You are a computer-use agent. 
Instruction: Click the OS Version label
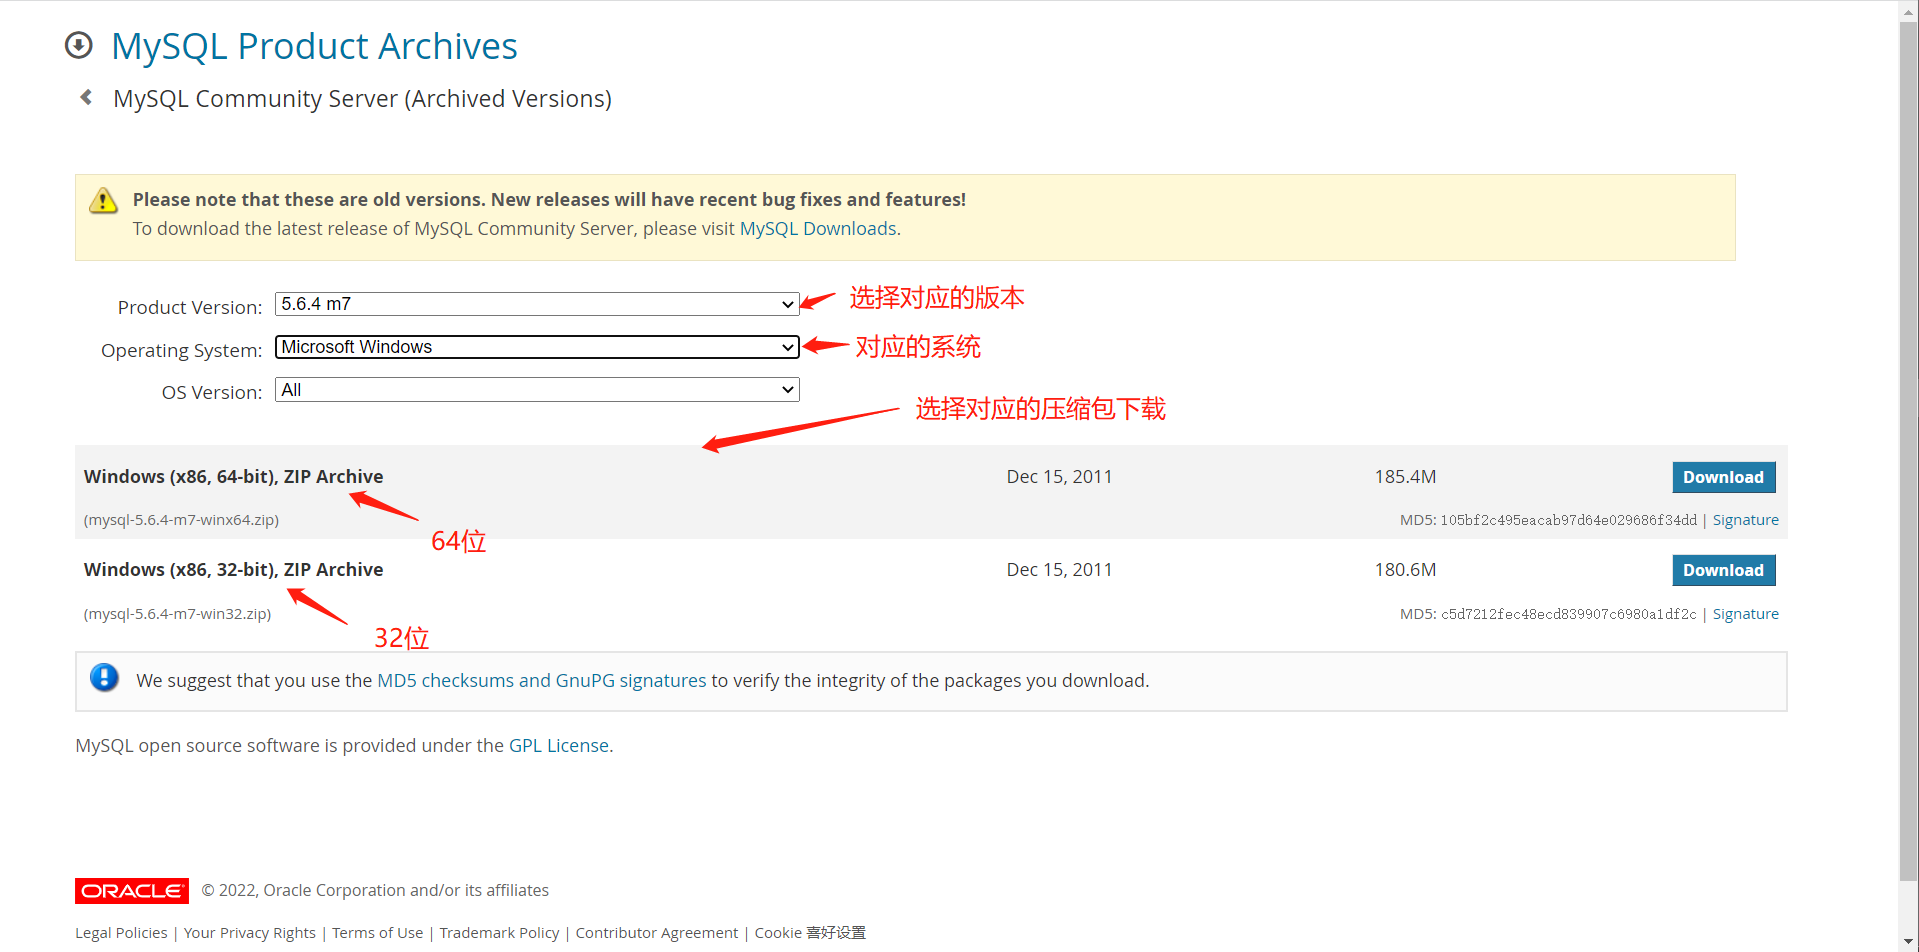(x=212, y=393)
